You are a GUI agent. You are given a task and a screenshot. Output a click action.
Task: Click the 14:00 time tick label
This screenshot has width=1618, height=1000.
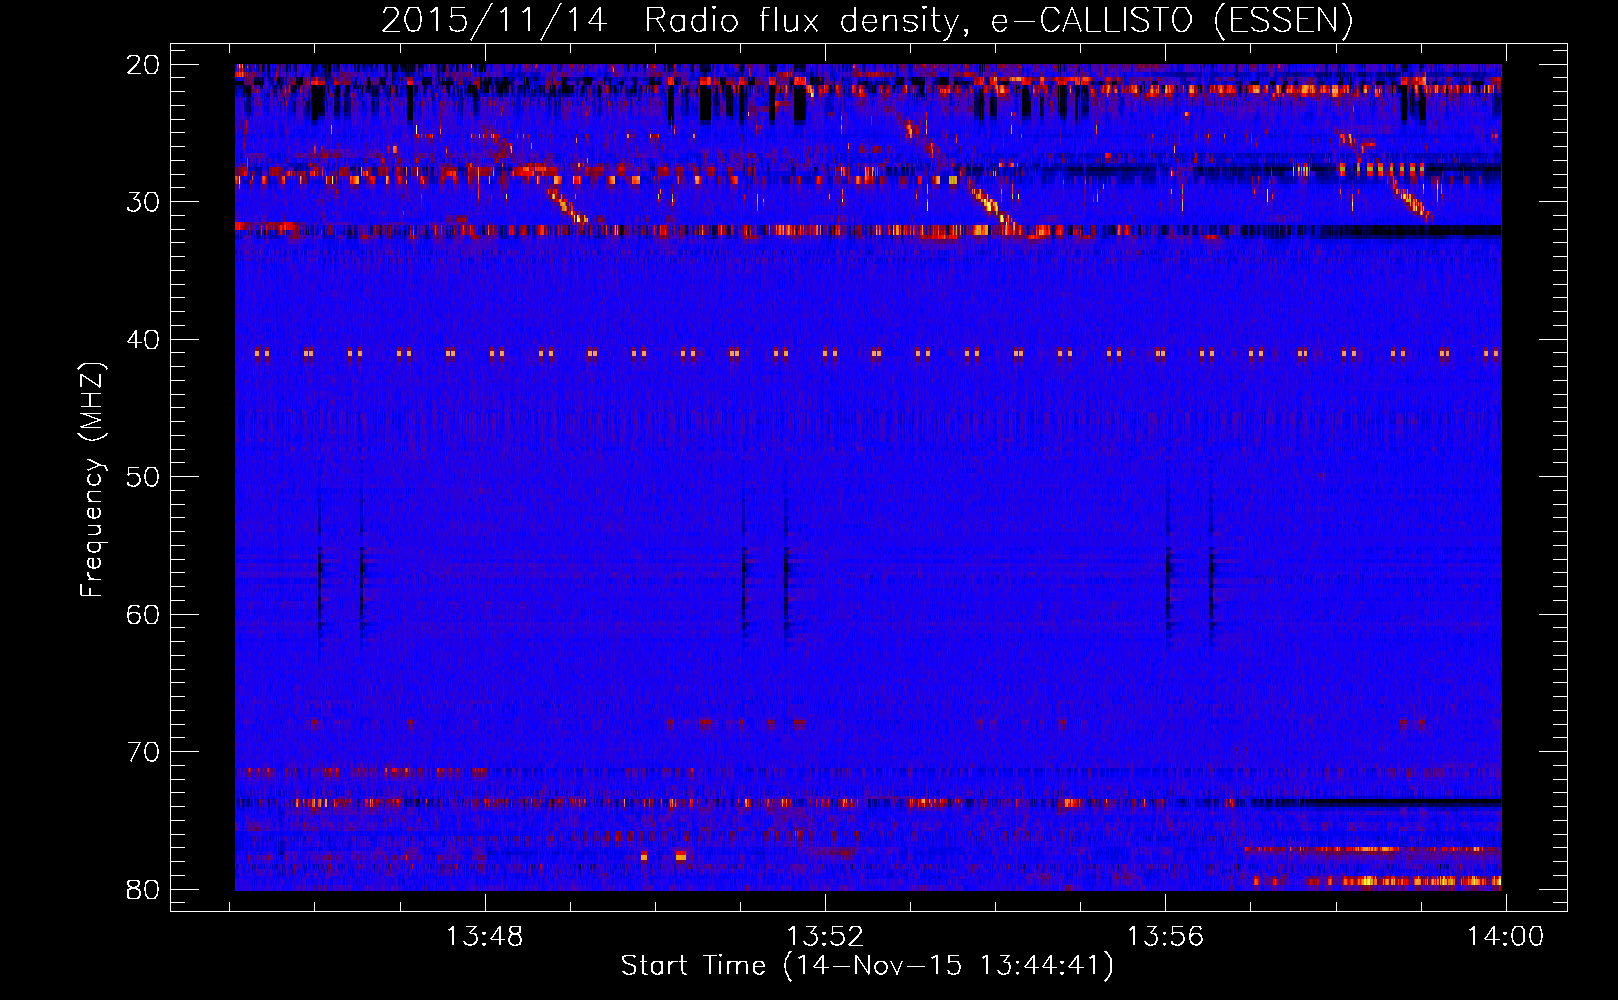point(1506,937)
